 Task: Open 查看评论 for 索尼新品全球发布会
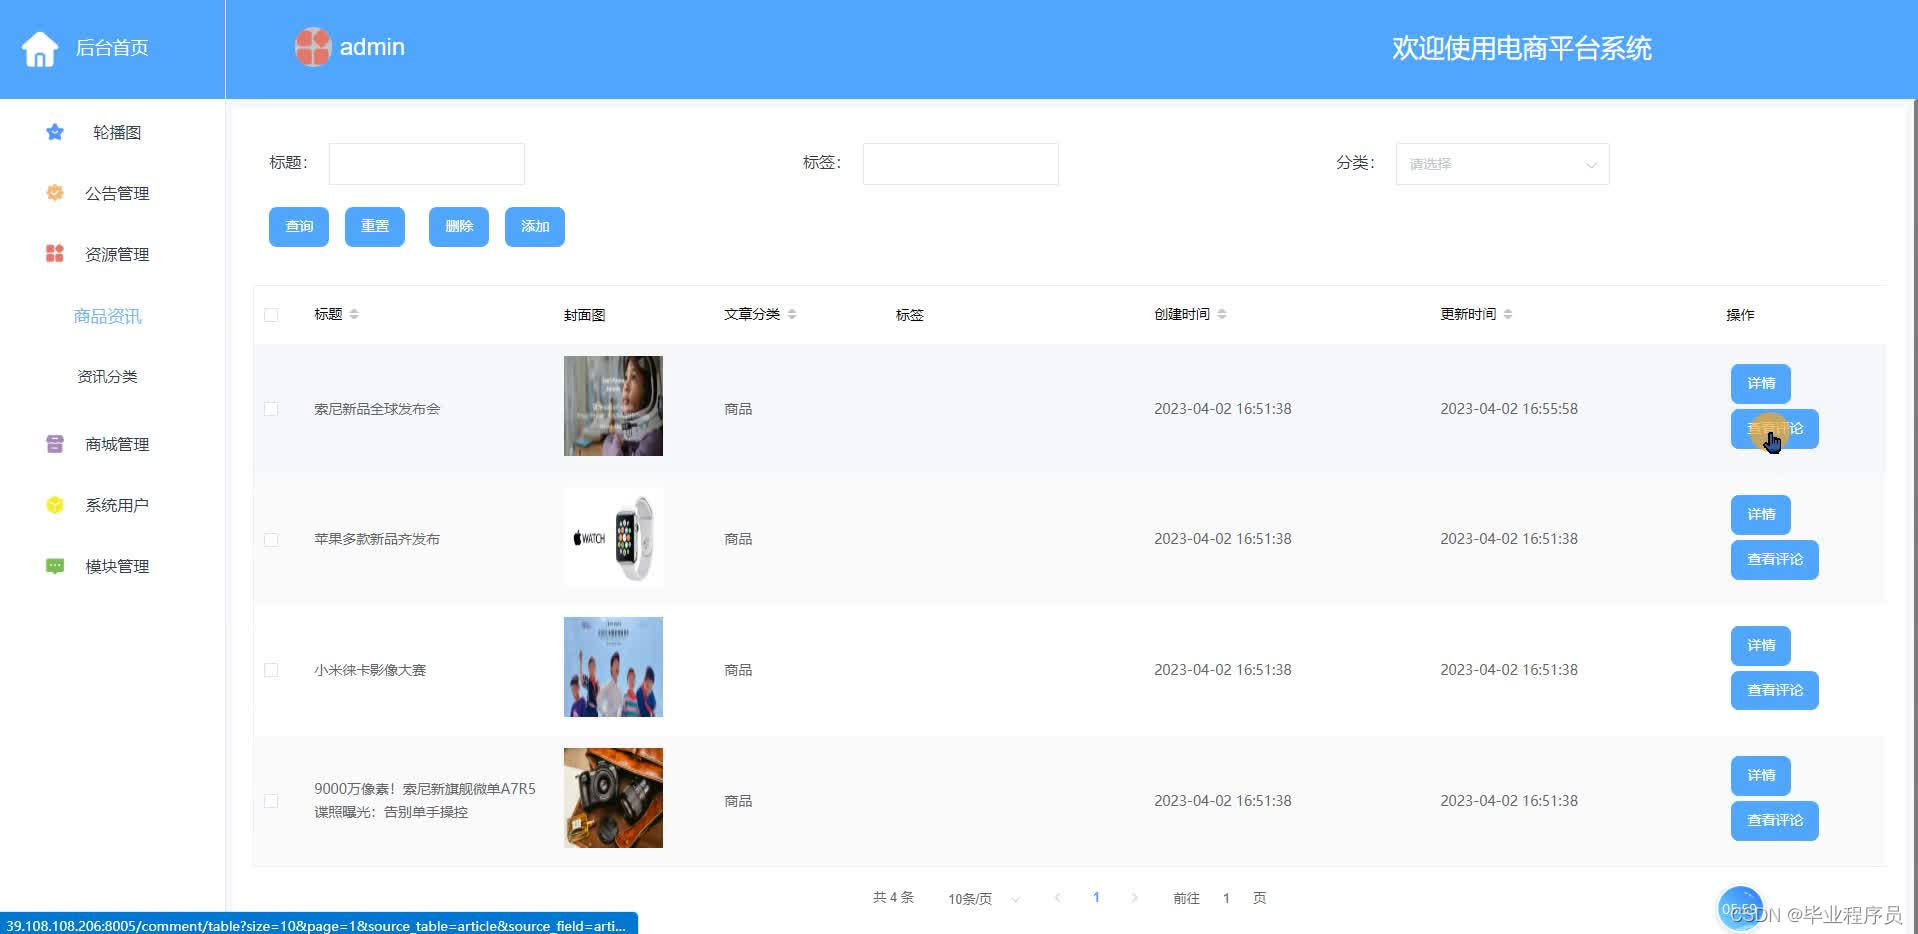tap(1775, 429)
